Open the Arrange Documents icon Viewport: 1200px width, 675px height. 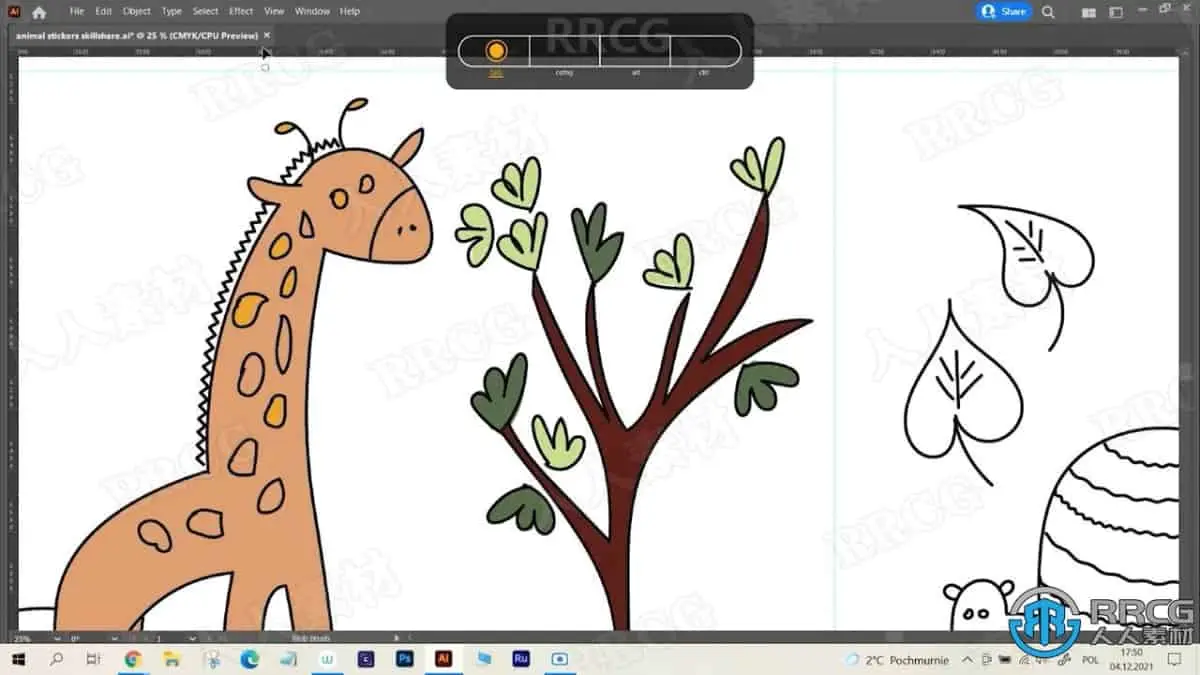[x=1089, y=12]
